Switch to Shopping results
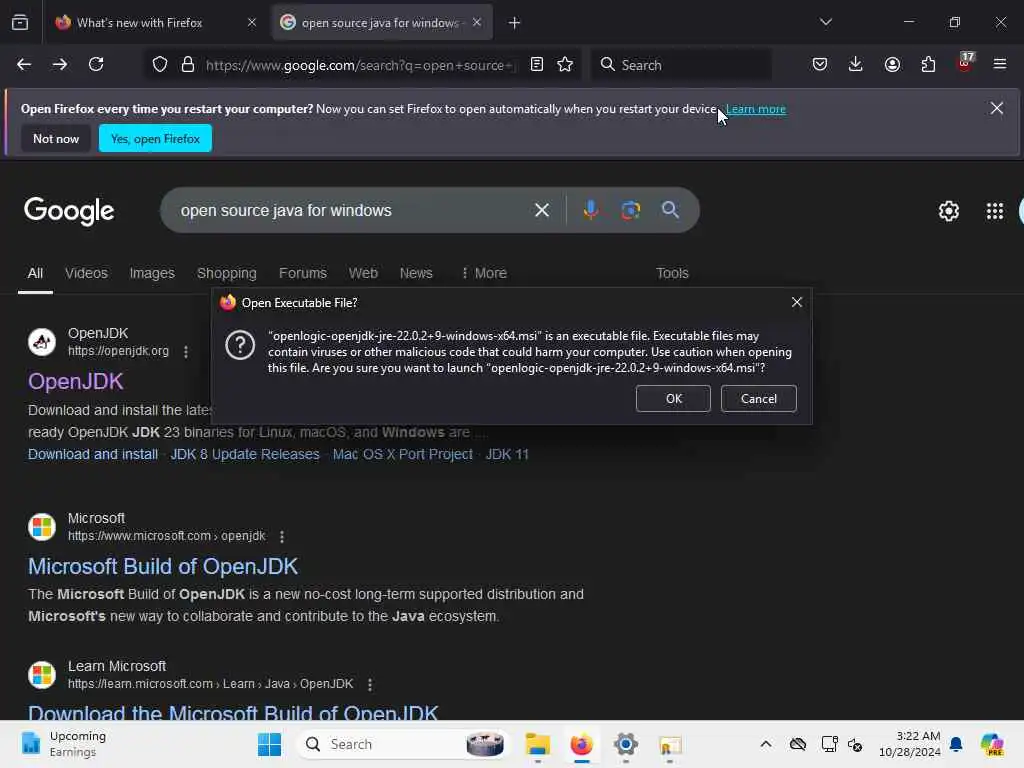 tap(227, 273)
